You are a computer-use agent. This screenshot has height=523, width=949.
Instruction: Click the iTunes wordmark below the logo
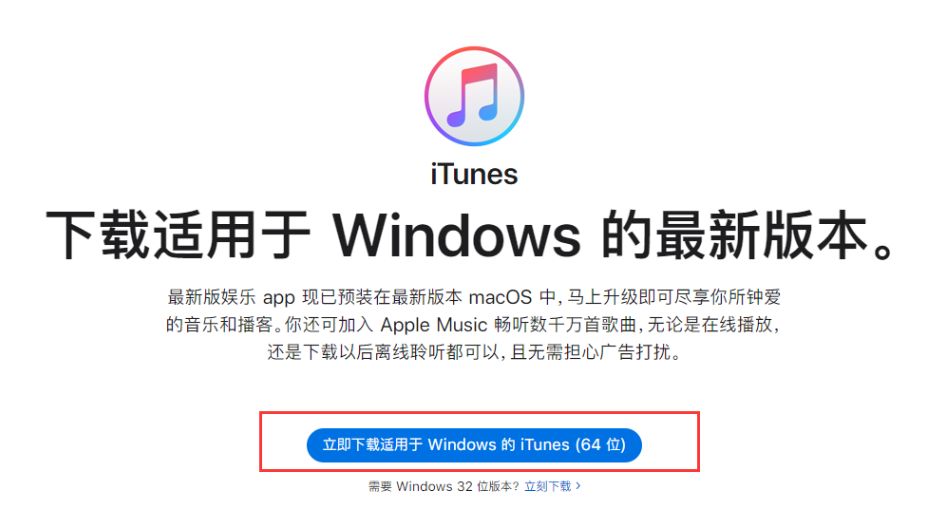coord(474,174)
